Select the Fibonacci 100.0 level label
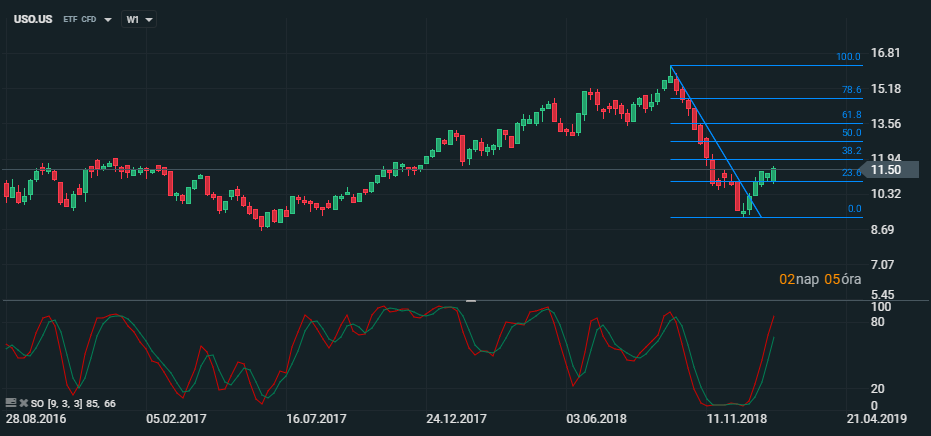Viewport: 931px width, 436px height. click(x=848, y=57)
